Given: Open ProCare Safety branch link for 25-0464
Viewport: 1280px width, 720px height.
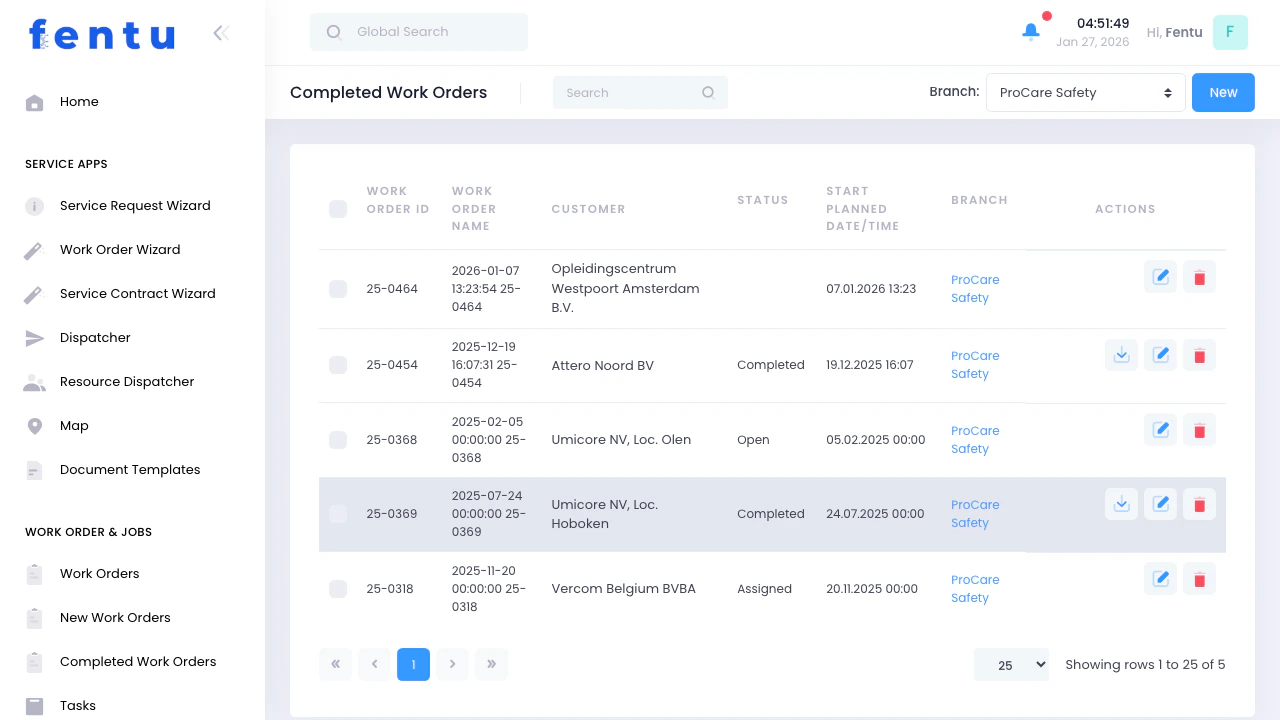Looking at the screenshot, I should 975,288.
